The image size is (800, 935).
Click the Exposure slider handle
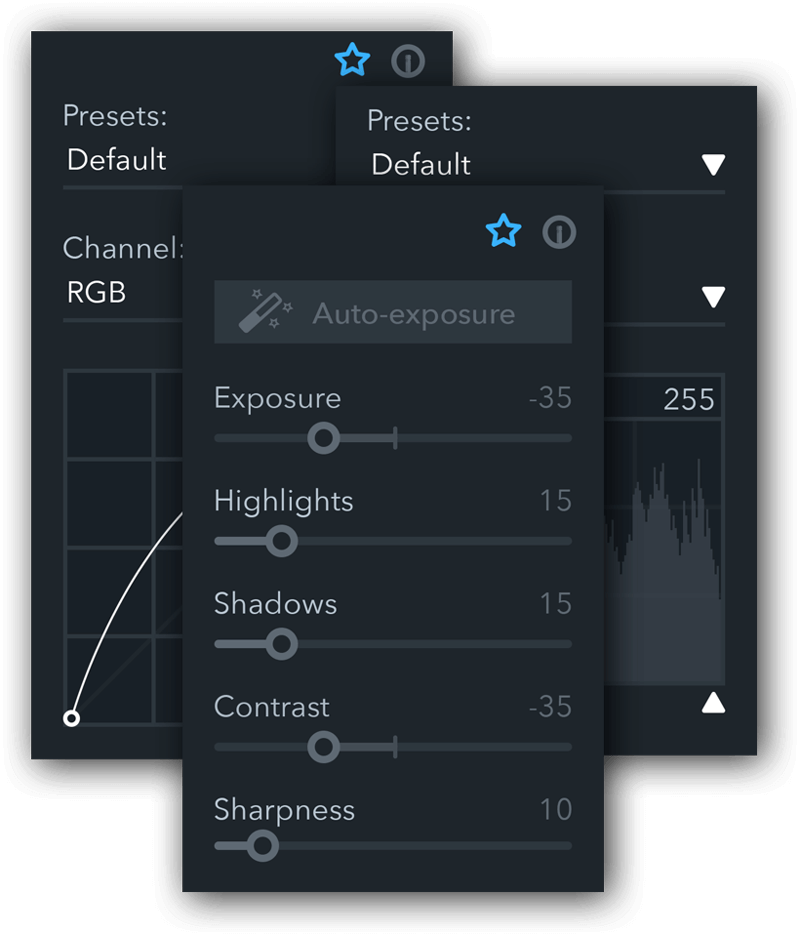(324, 438)
